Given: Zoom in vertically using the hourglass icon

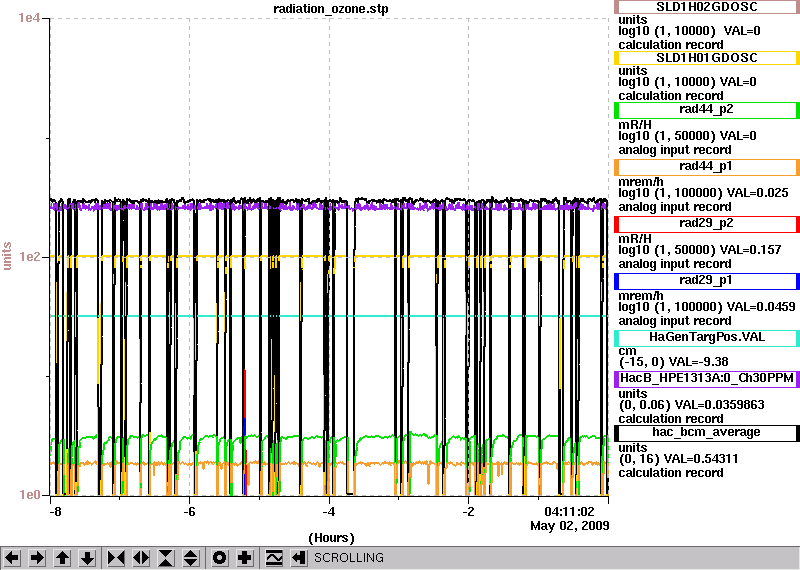Looking at the screenshot, I should [x=166, y=558].
